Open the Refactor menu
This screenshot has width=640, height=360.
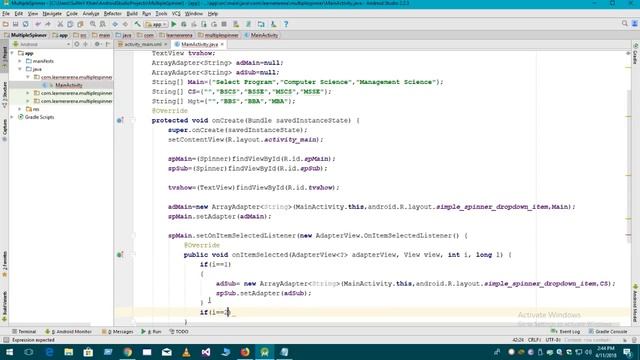pyautogui.click(x=112, y=13)
